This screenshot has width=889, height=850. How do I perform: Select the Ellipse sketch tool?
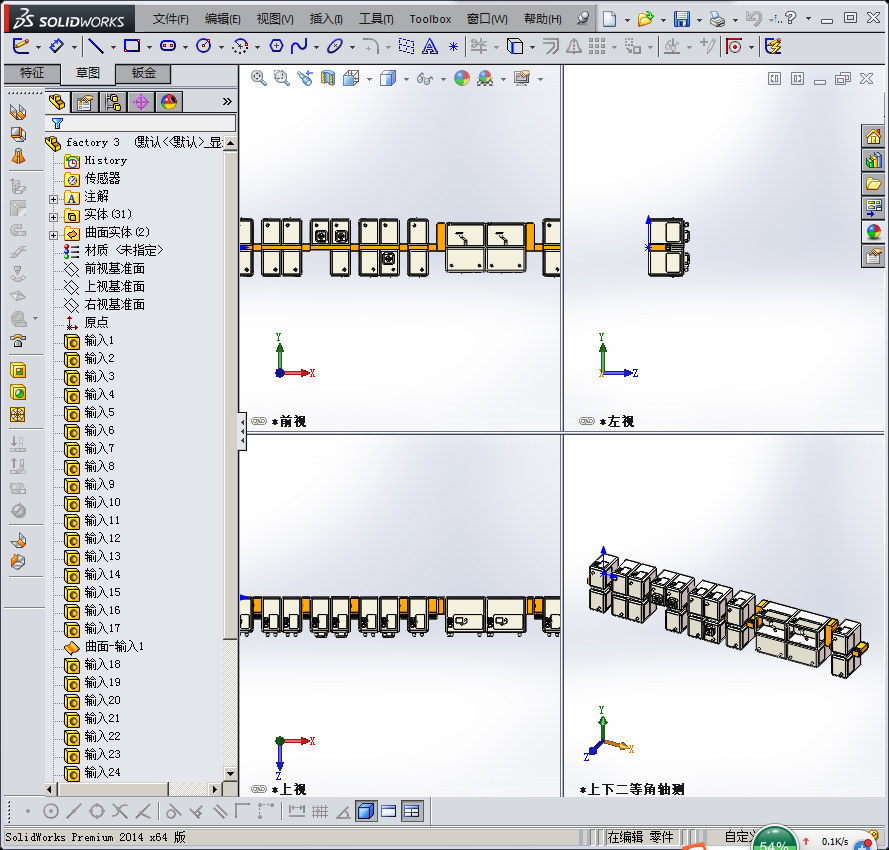334,47
